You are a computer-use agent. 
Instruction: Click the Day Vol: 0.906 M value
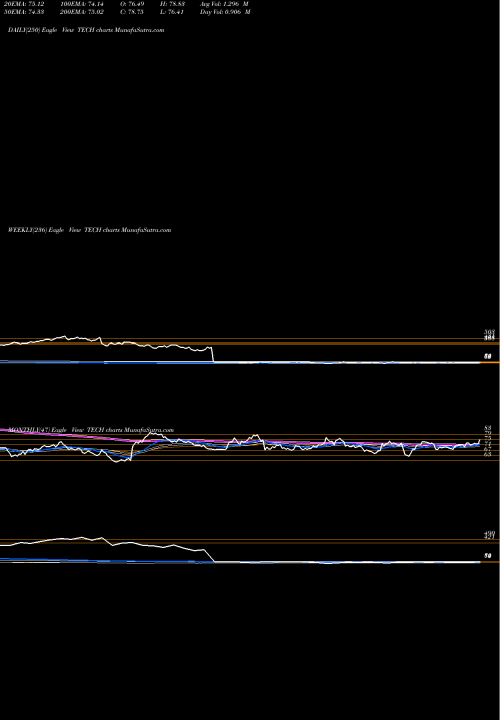coord(225,12)
